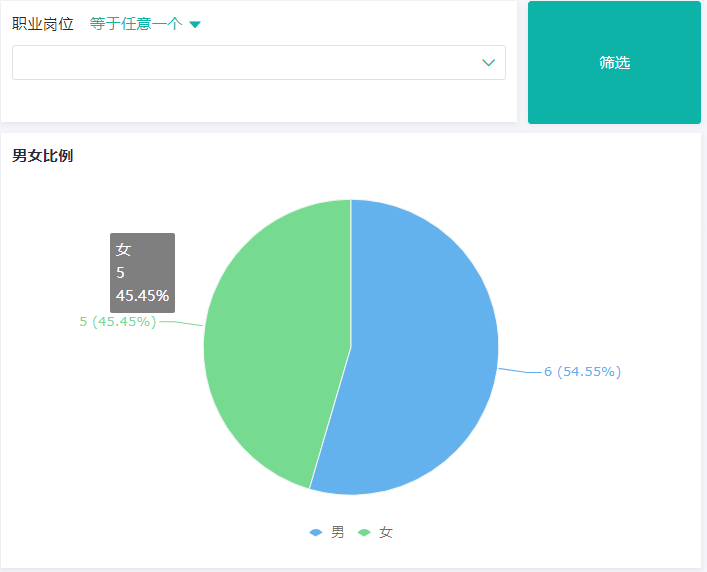
Task: Toggle the green 女 legend marker
Action: click(364, 533)
